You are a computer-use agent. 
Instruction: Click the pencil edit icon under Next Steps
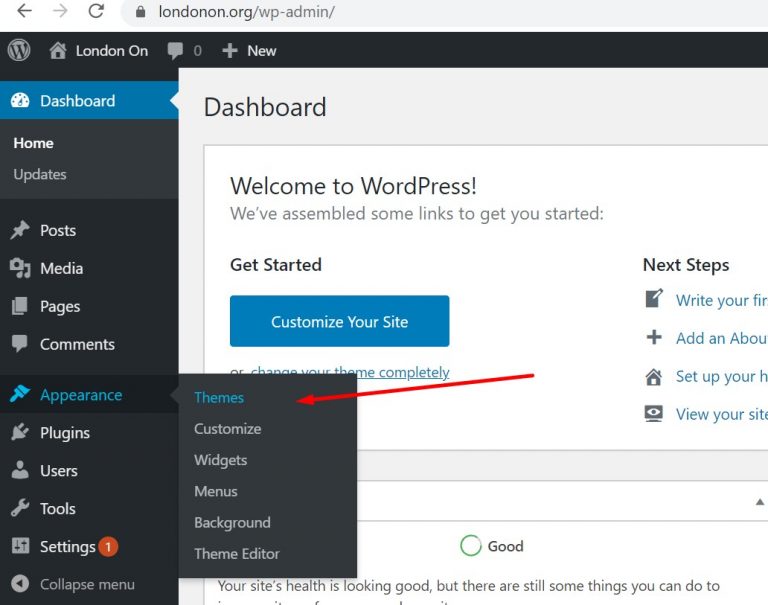coord(654,298)
